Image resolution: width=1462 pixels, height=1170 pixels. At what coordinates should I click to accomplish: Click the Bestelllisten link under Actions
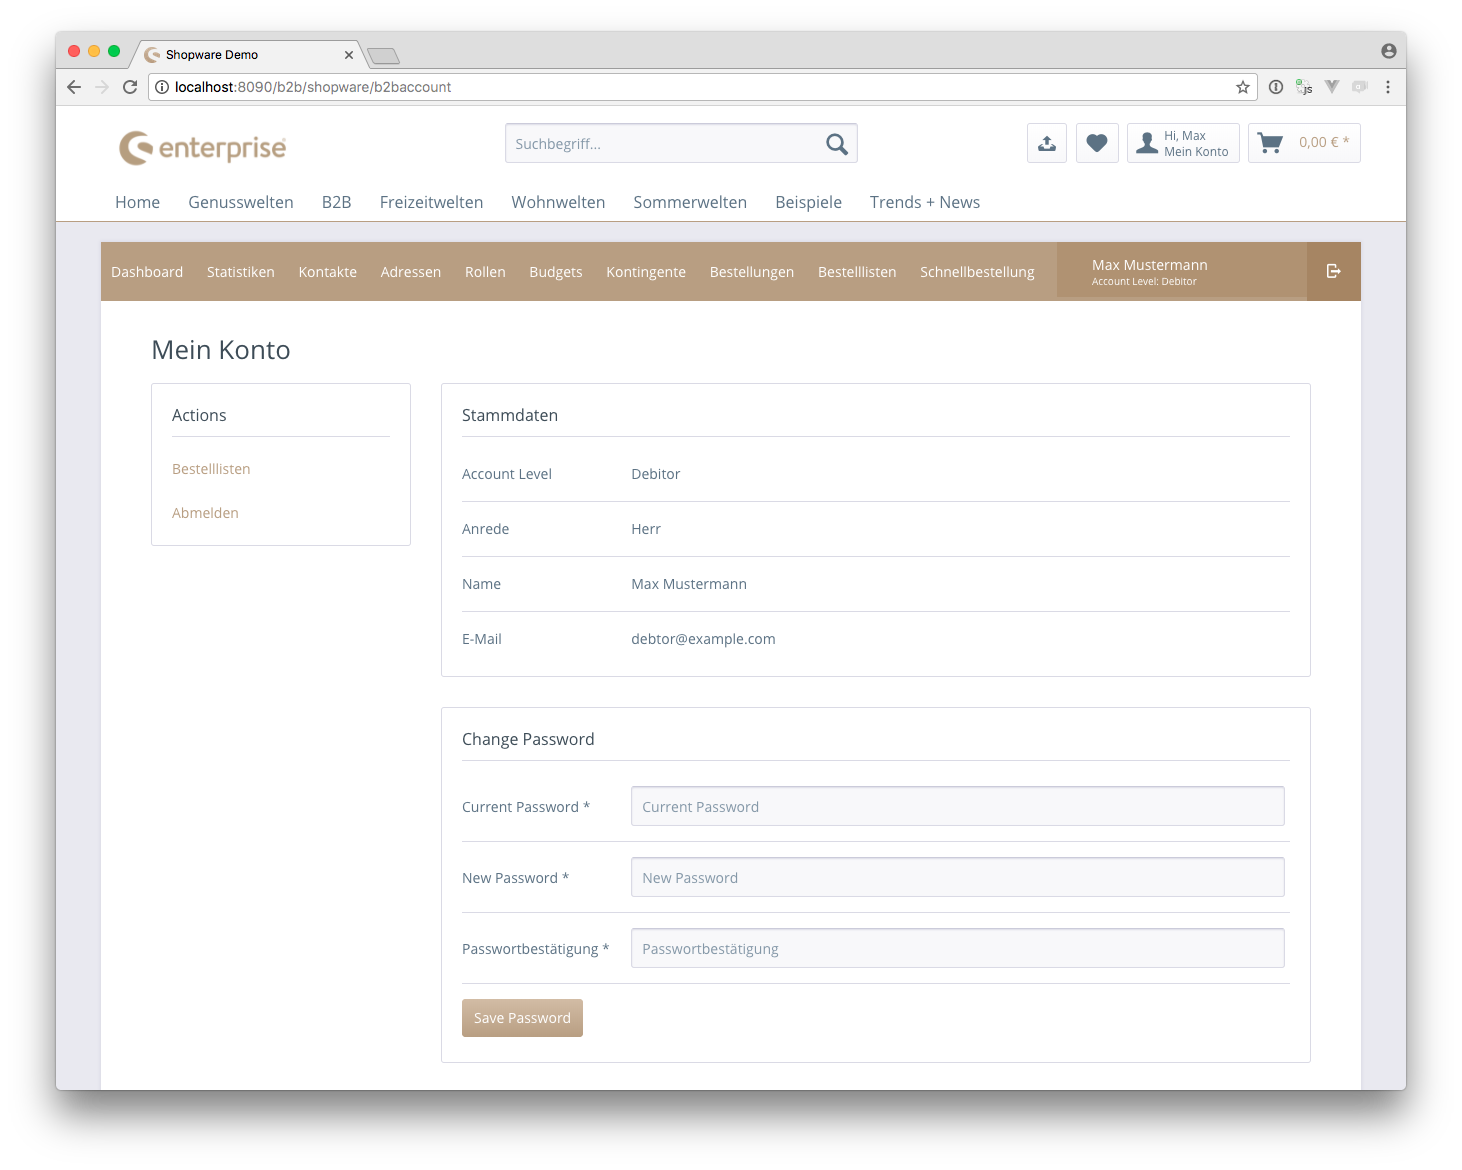click(x=211, y=469)
